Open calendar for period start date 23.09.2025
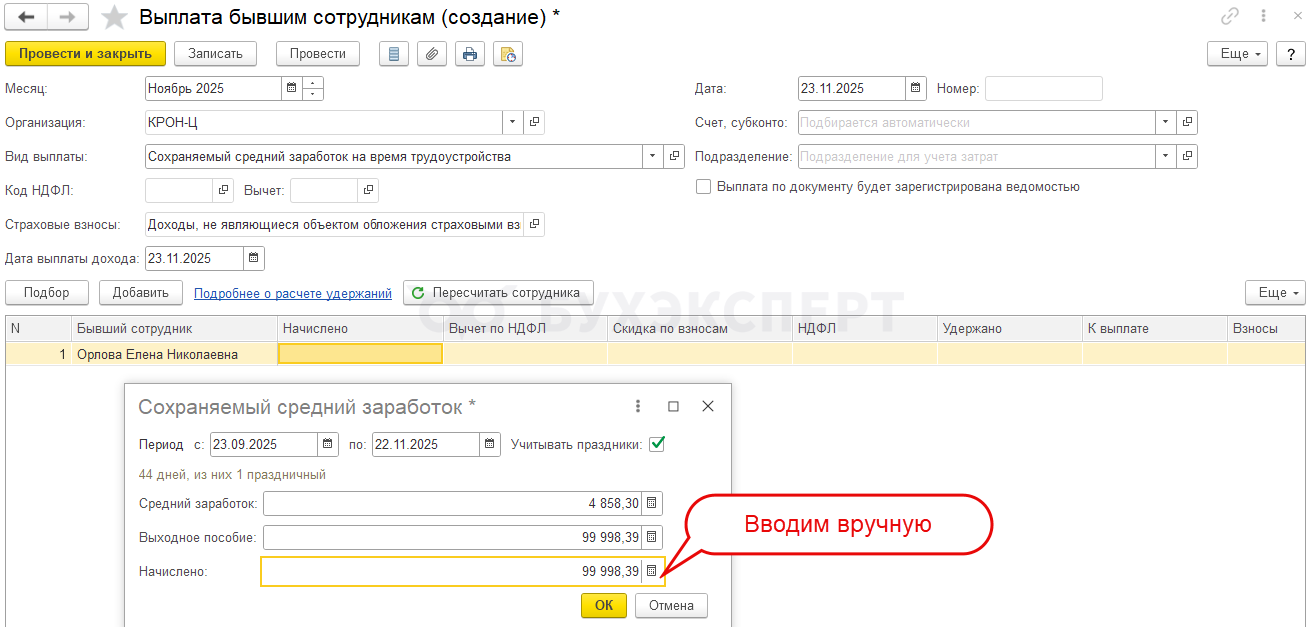The width and height of the screenshot is (1311, 627). [328, 444]
